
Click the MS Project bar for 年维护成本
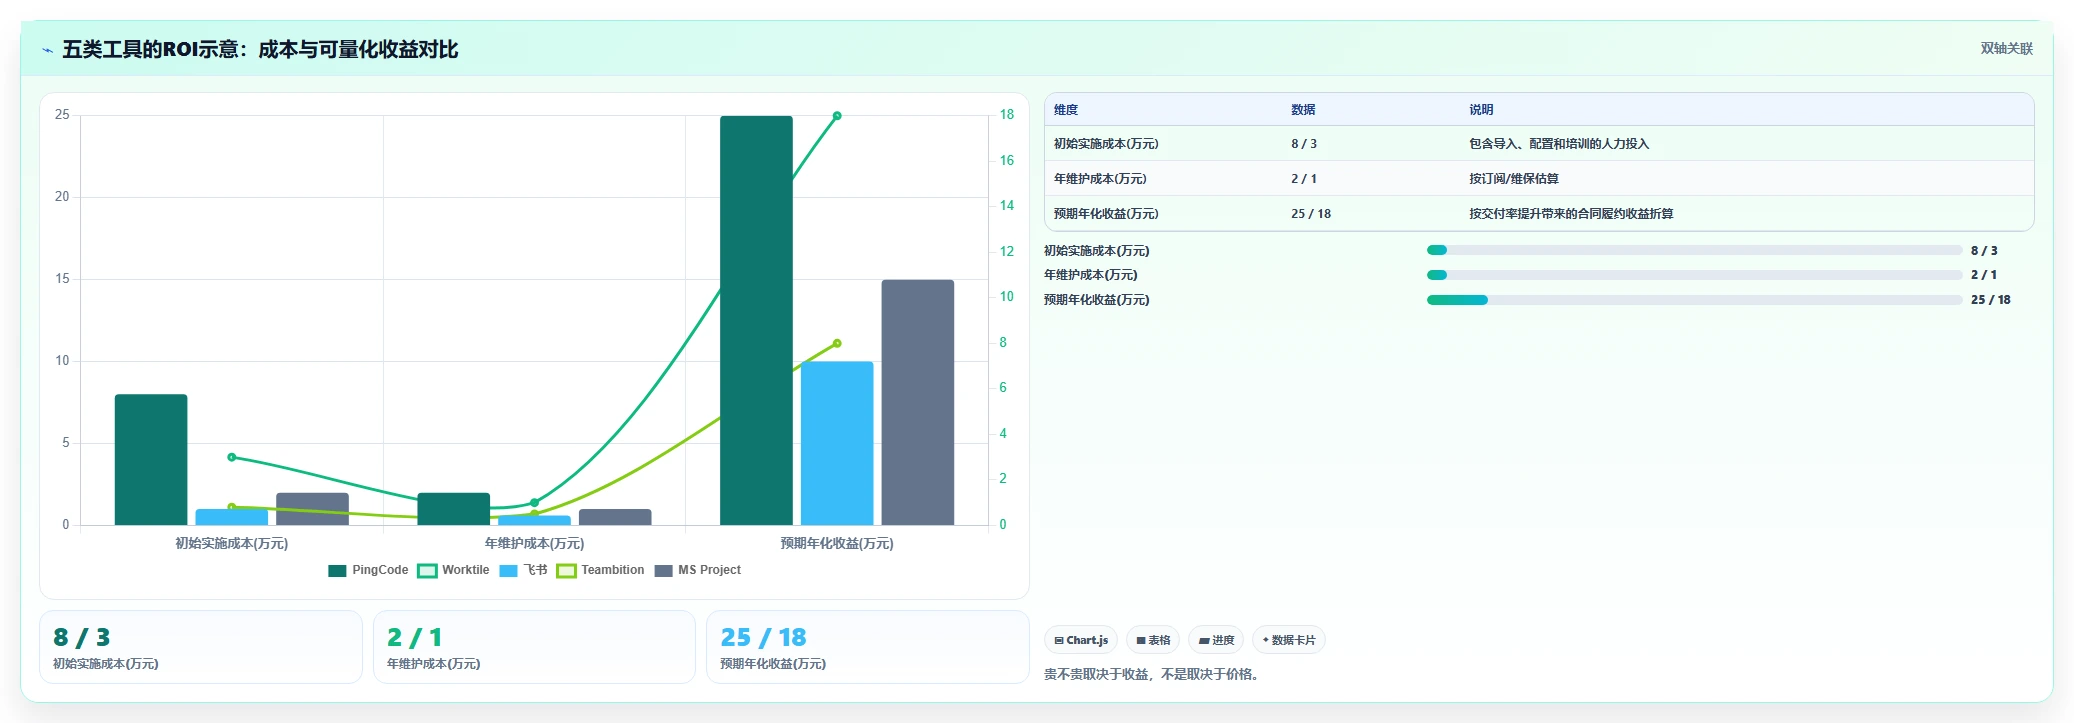tap(615, 517)
